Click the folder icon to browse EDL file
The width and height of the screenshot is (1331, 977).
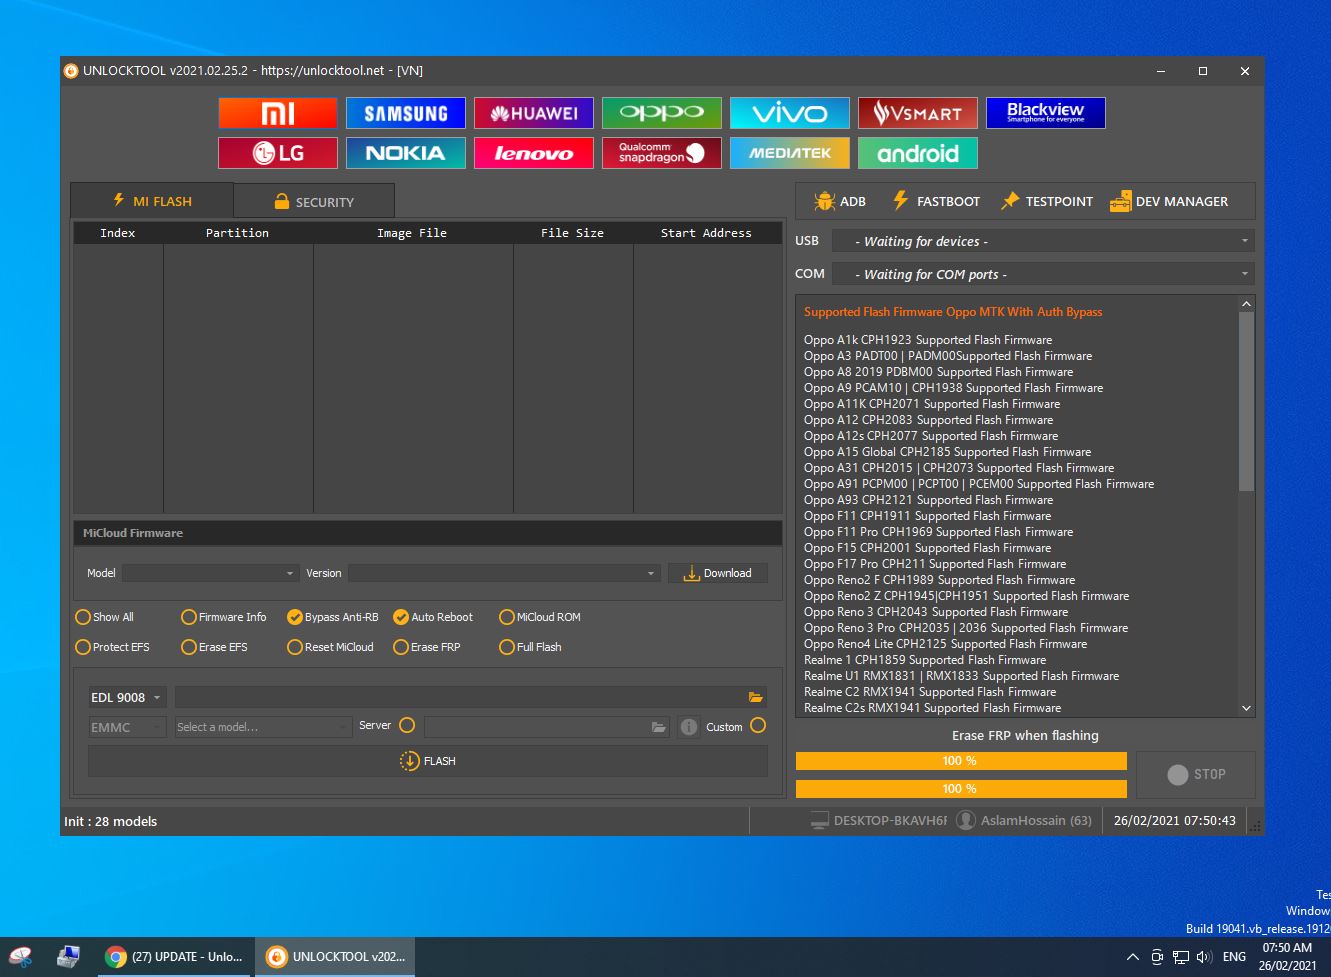pos(755,697)
